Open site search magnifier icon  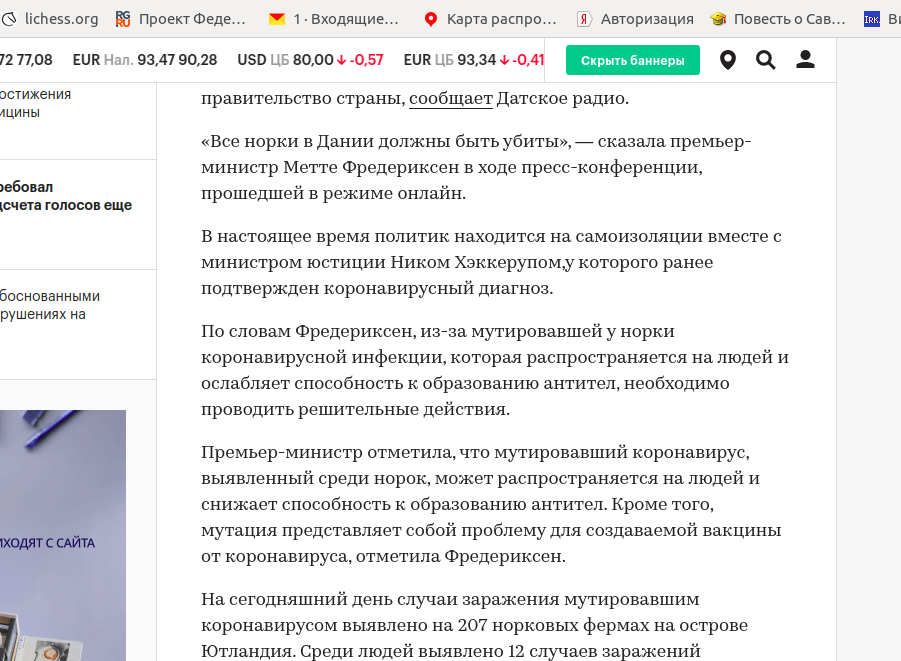click(765, 60)
